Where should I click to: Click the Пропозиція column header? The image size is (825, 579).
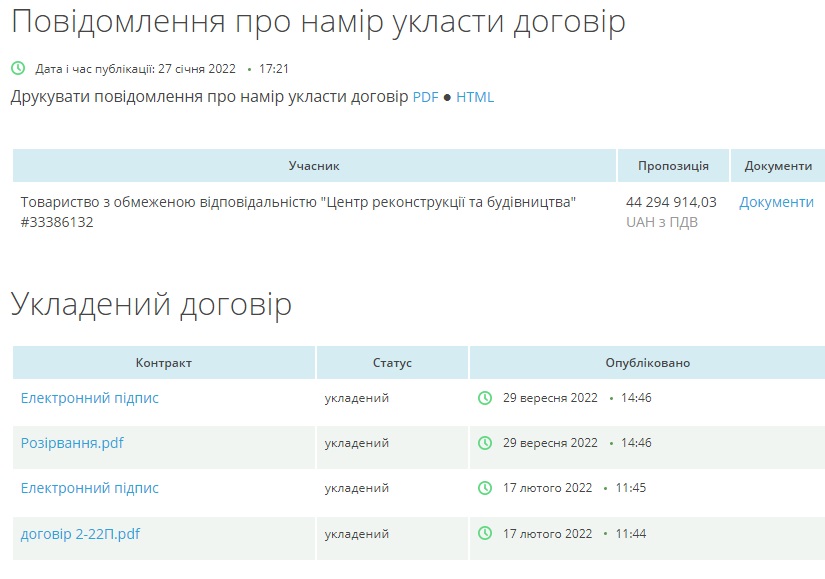point(673,166)
